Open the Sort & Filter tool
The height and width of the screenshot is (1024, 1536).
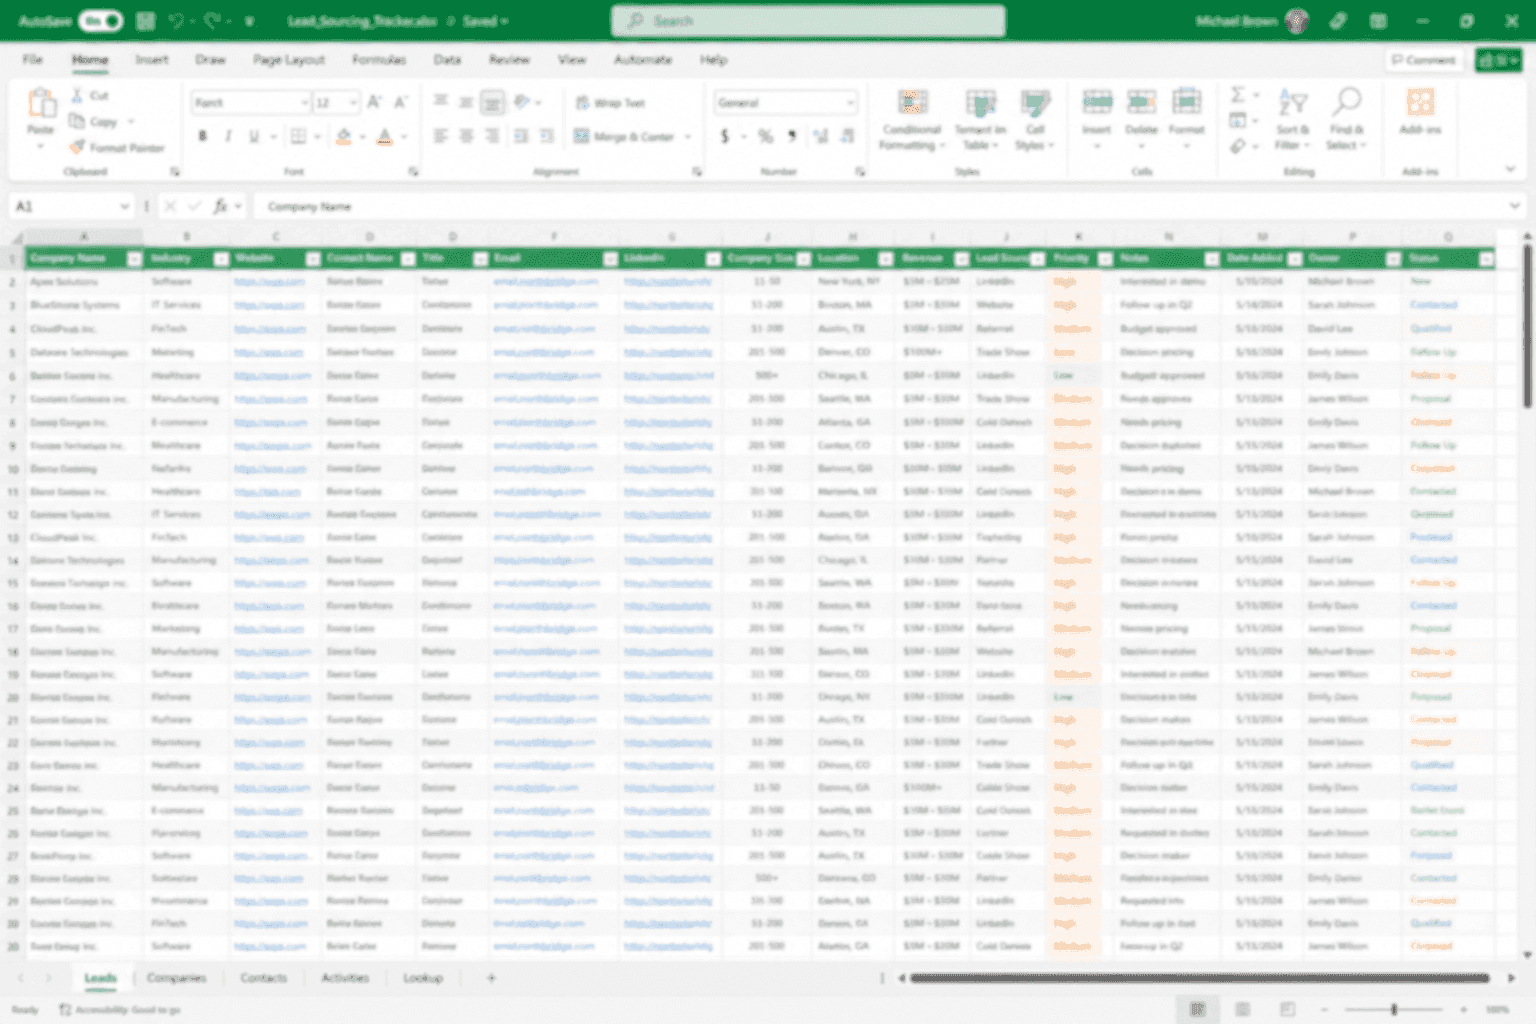[1292, 120]
